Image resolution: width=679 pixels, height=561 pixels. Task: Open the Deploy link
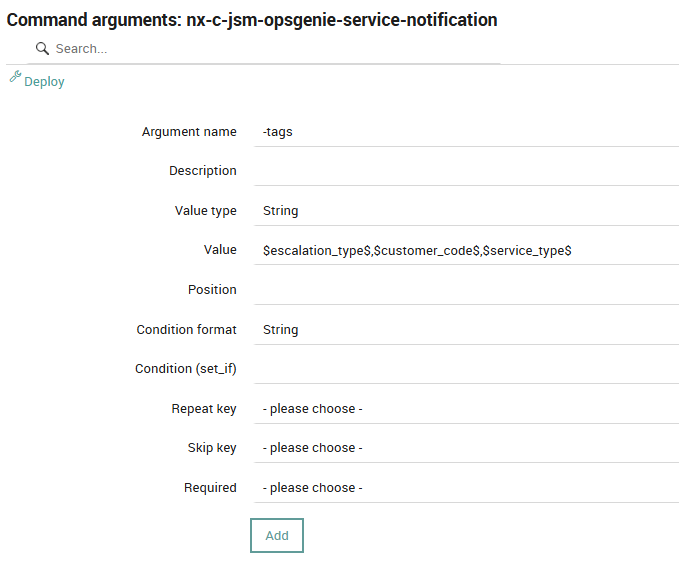point(44,82)
